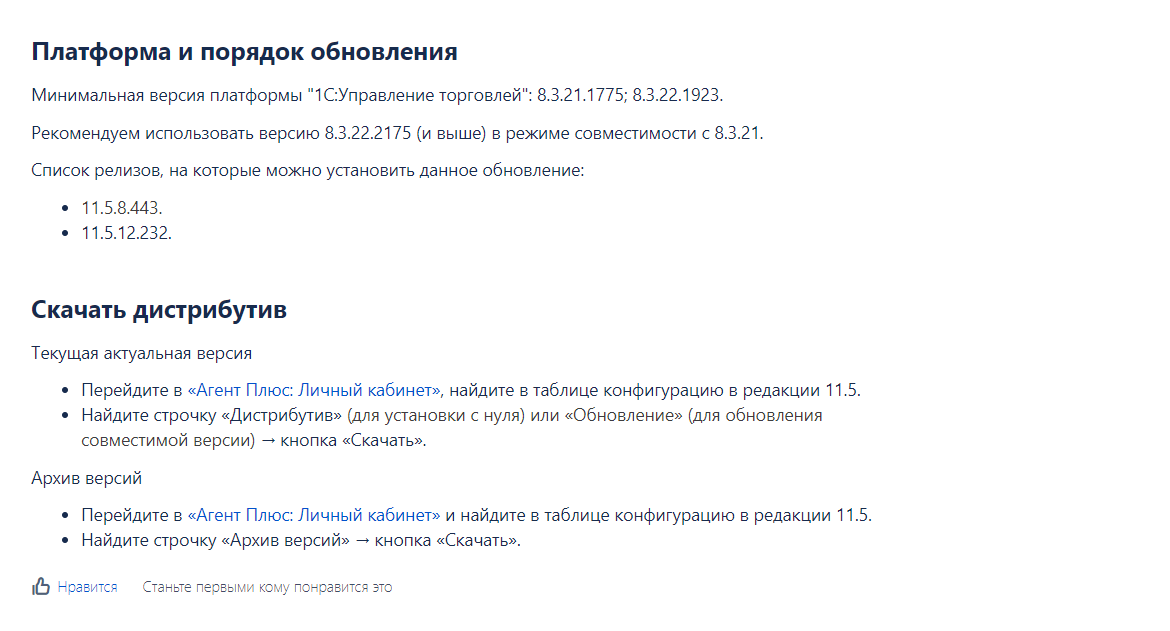Click the «Платформа и порядок обновления» heading

tap(244, 52)
